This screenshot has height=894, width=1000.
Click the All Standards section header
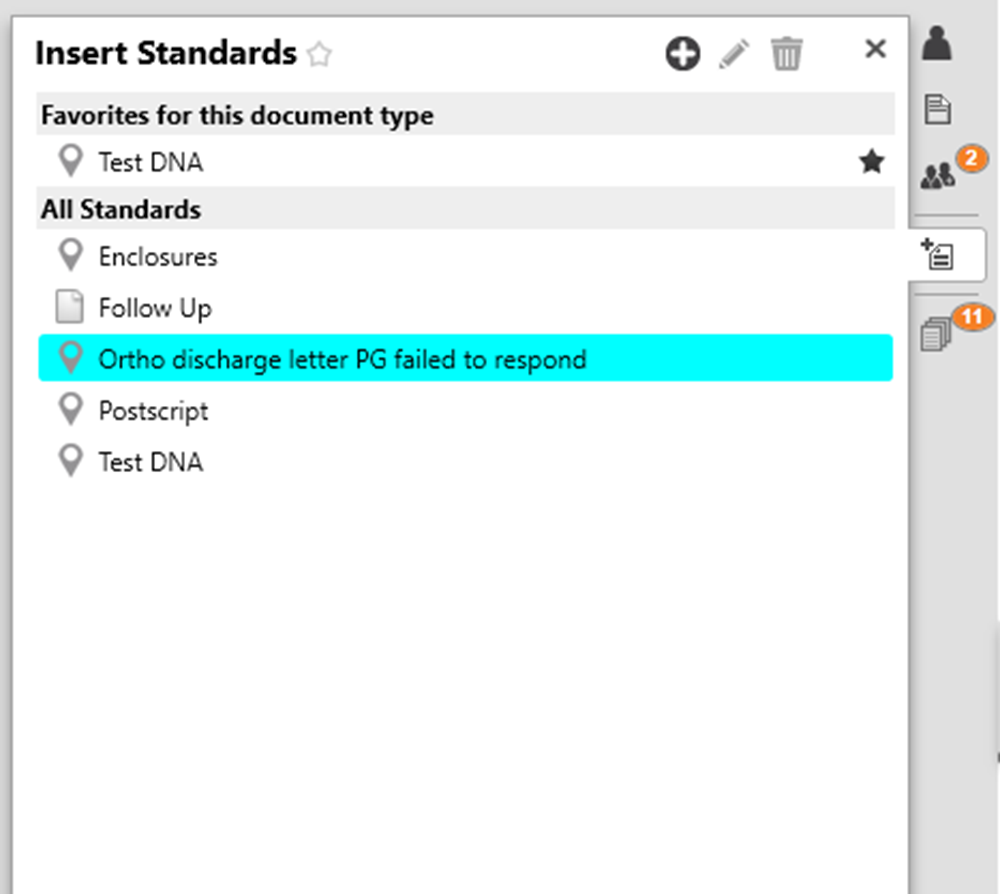click(465, 209)
